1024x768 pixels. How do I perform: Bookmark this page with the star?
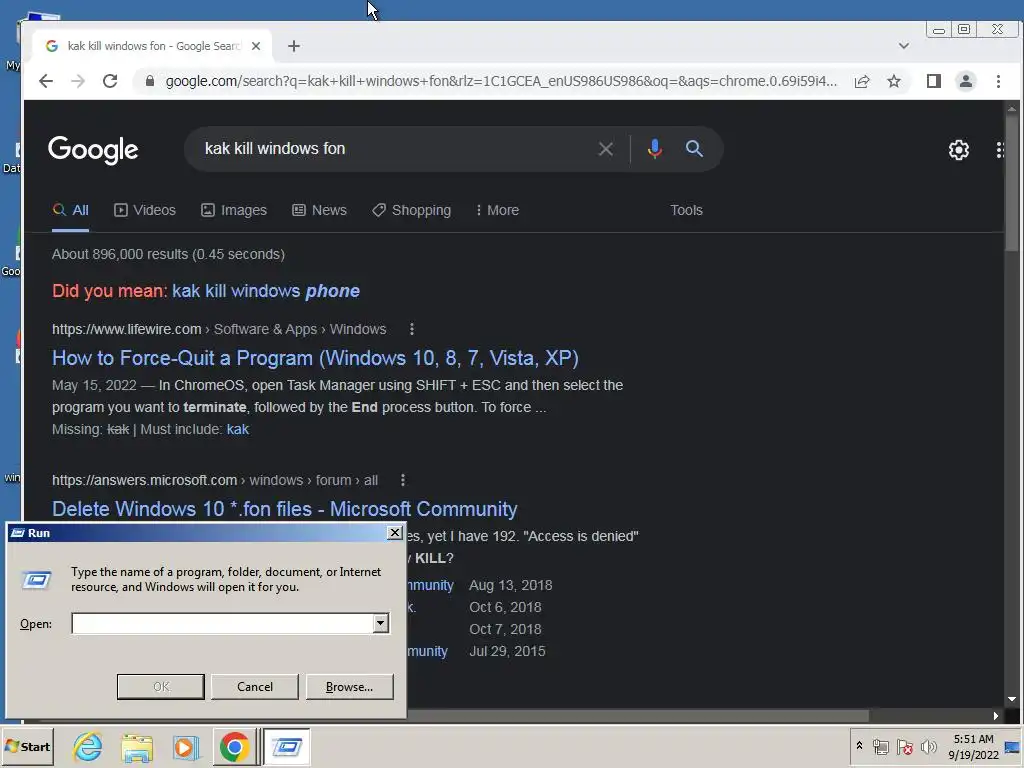coord(894,81)
